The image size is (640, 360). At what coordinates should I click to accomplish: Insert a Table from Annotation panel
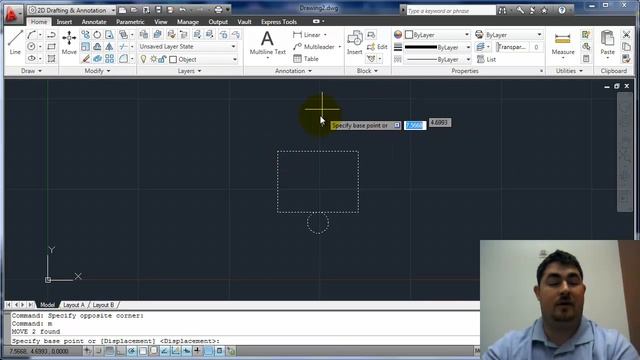point(306,59)
